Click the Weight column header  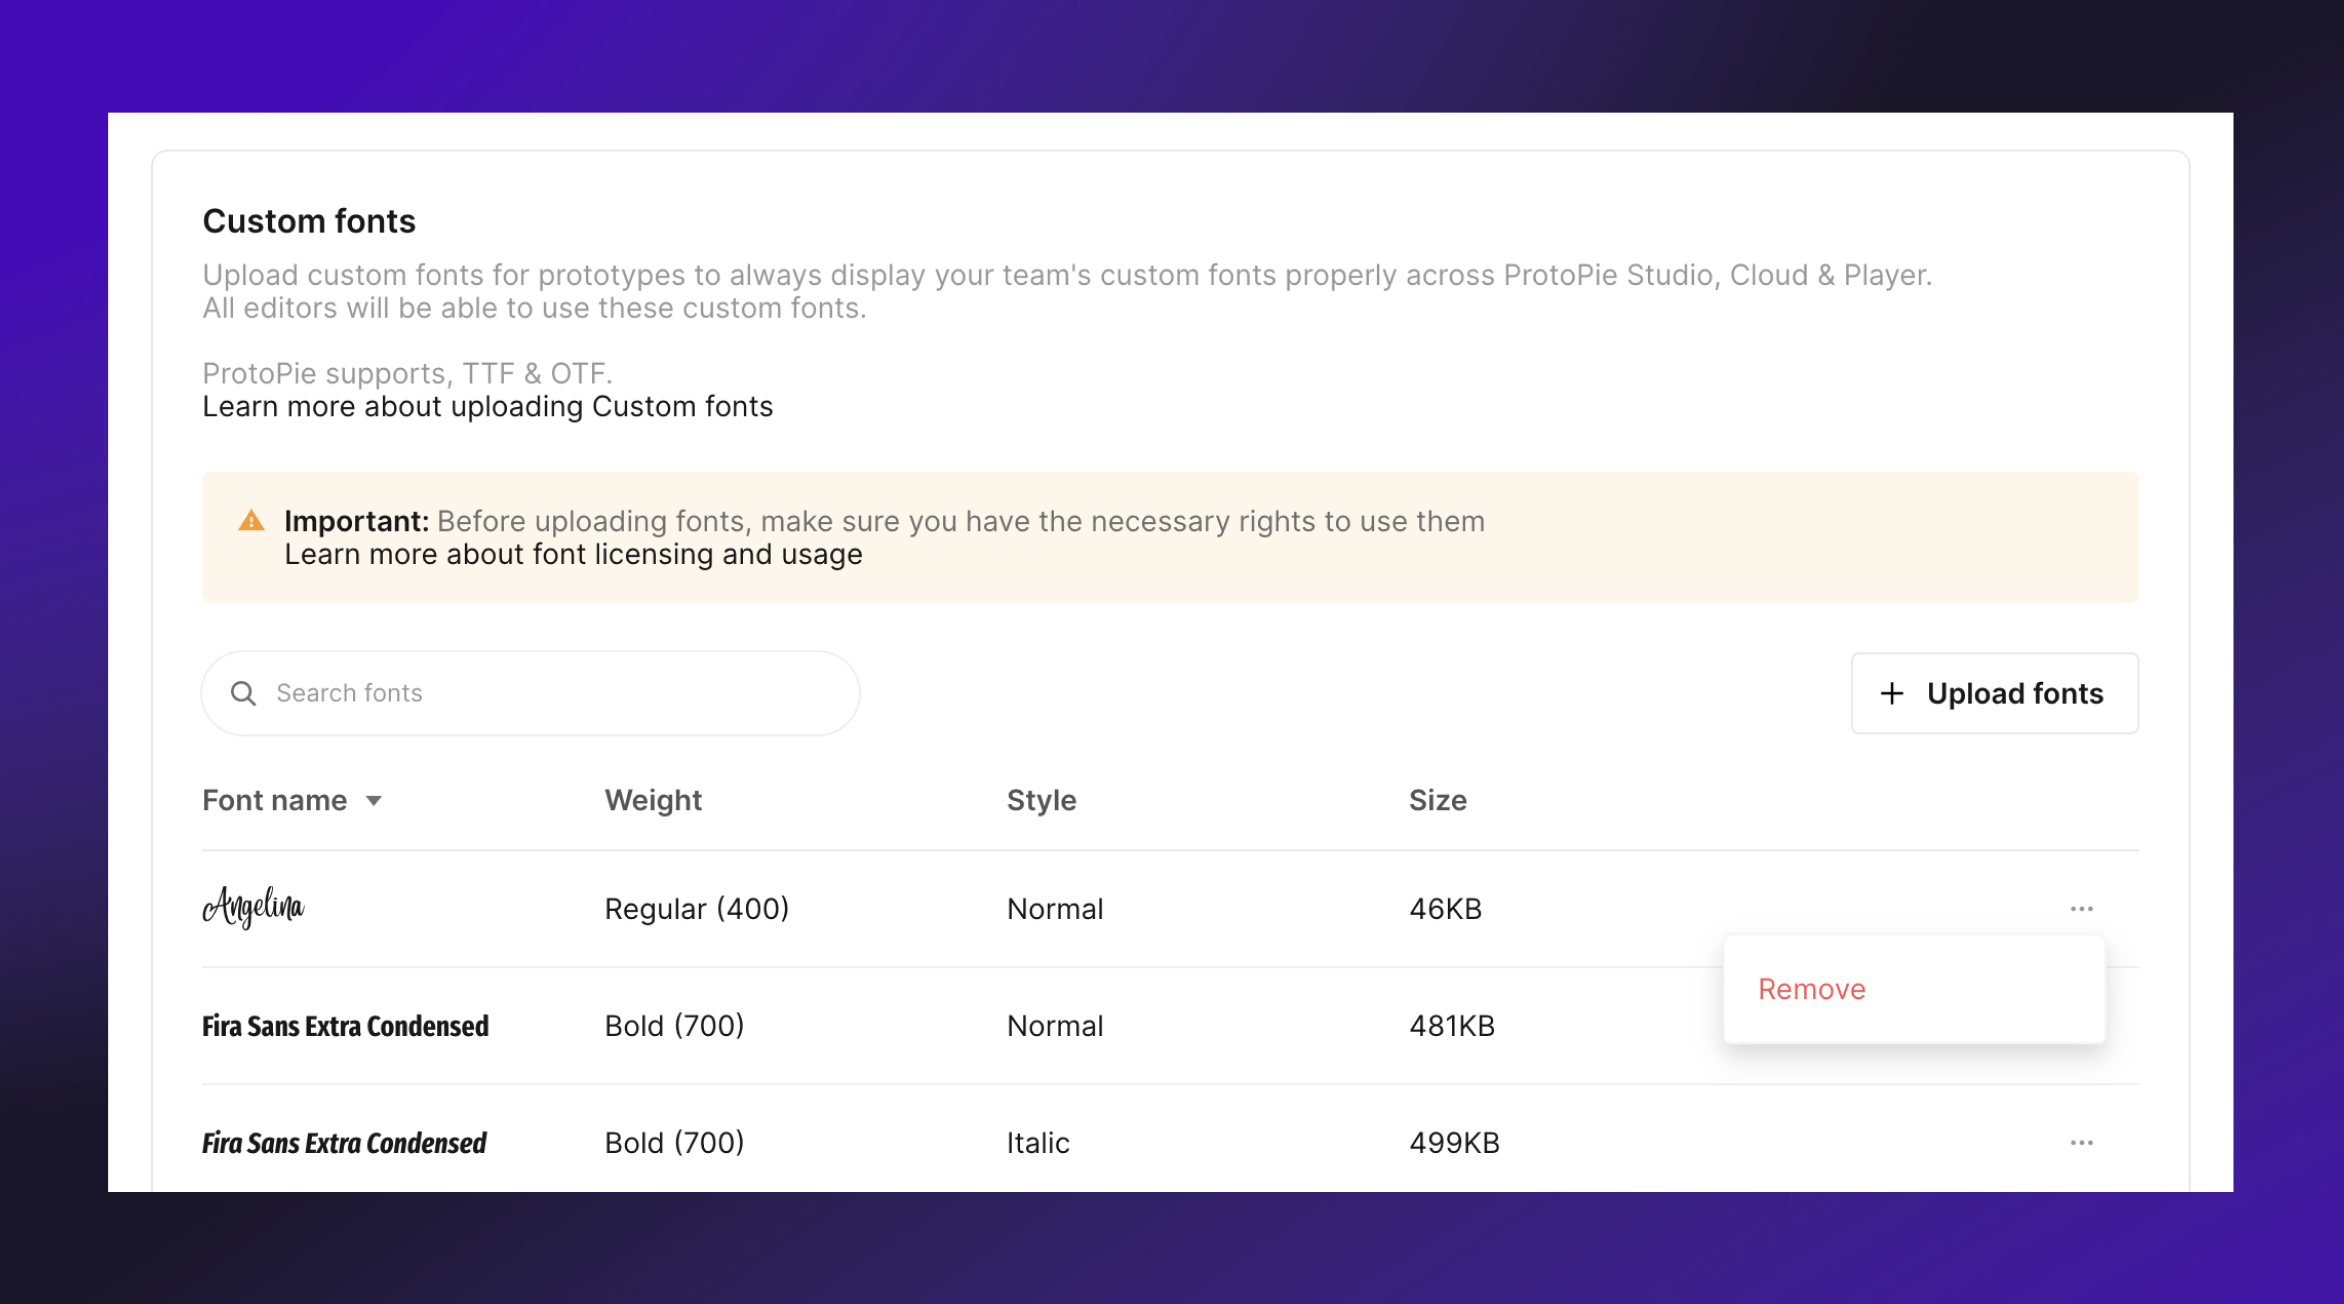tap(652, 800)
